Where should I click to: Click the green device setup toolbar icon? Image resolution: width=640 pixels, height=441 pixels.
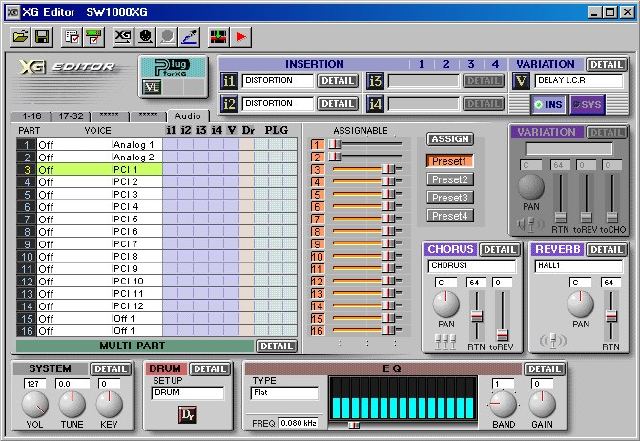pyautogui.click(x=94, y=37)
